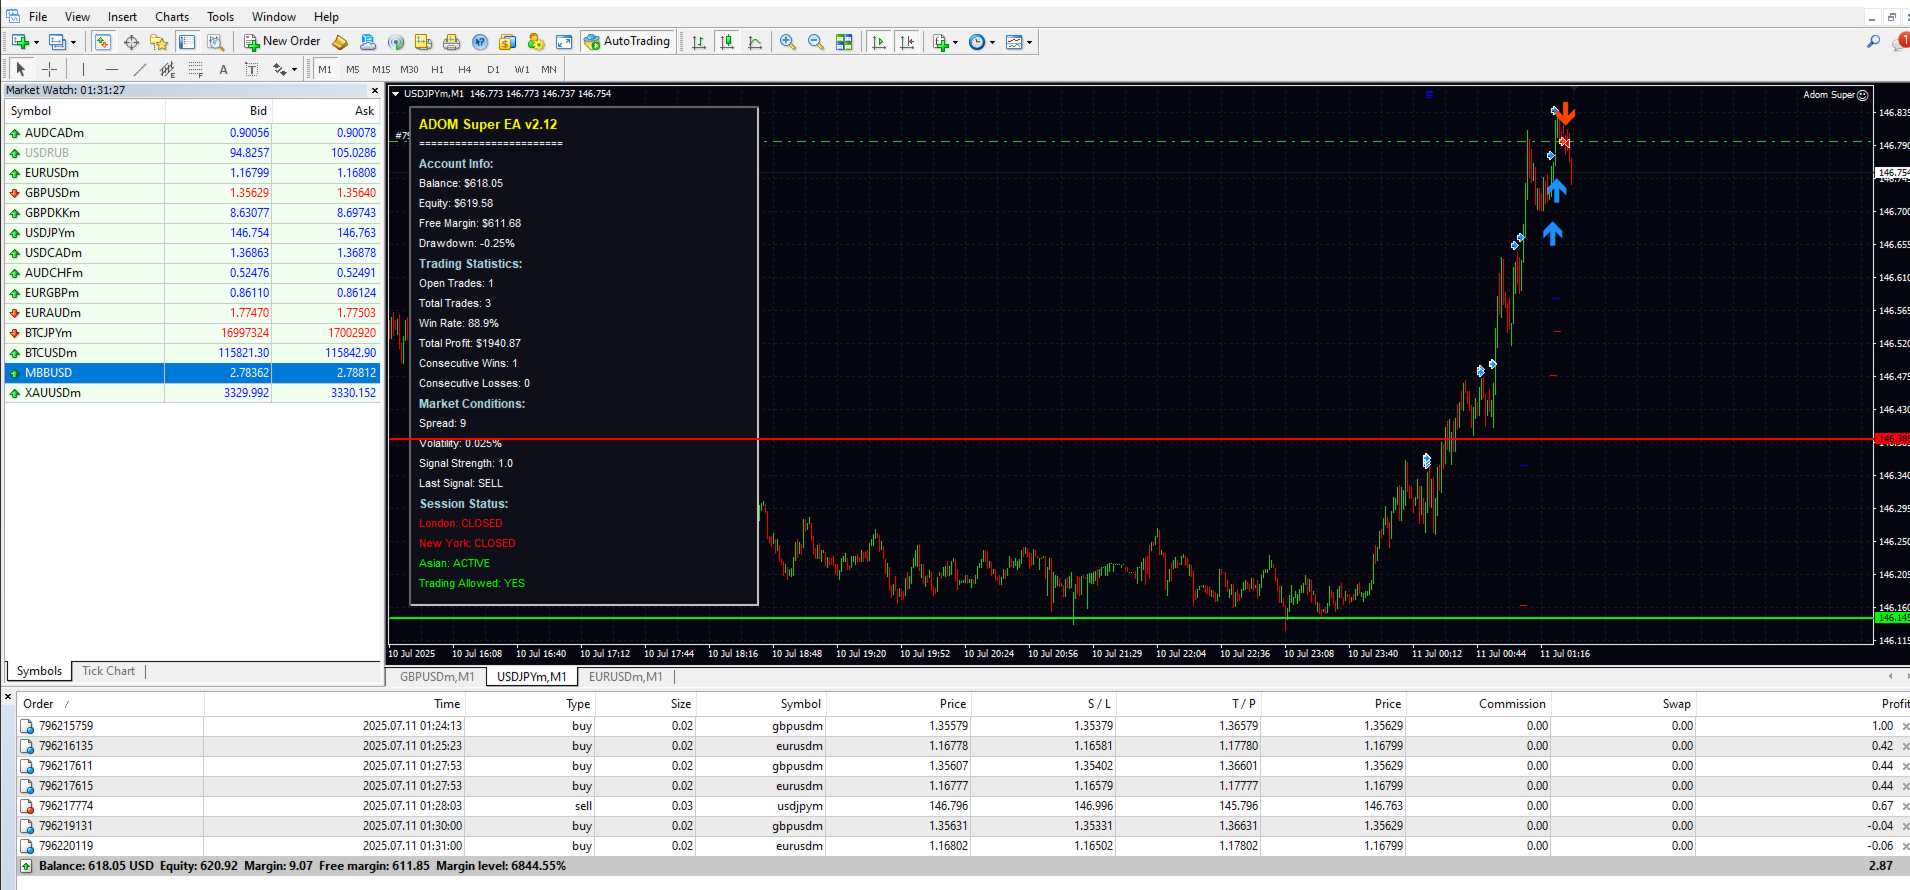
Task: Open the Insert menu
Action: (122, 17)
